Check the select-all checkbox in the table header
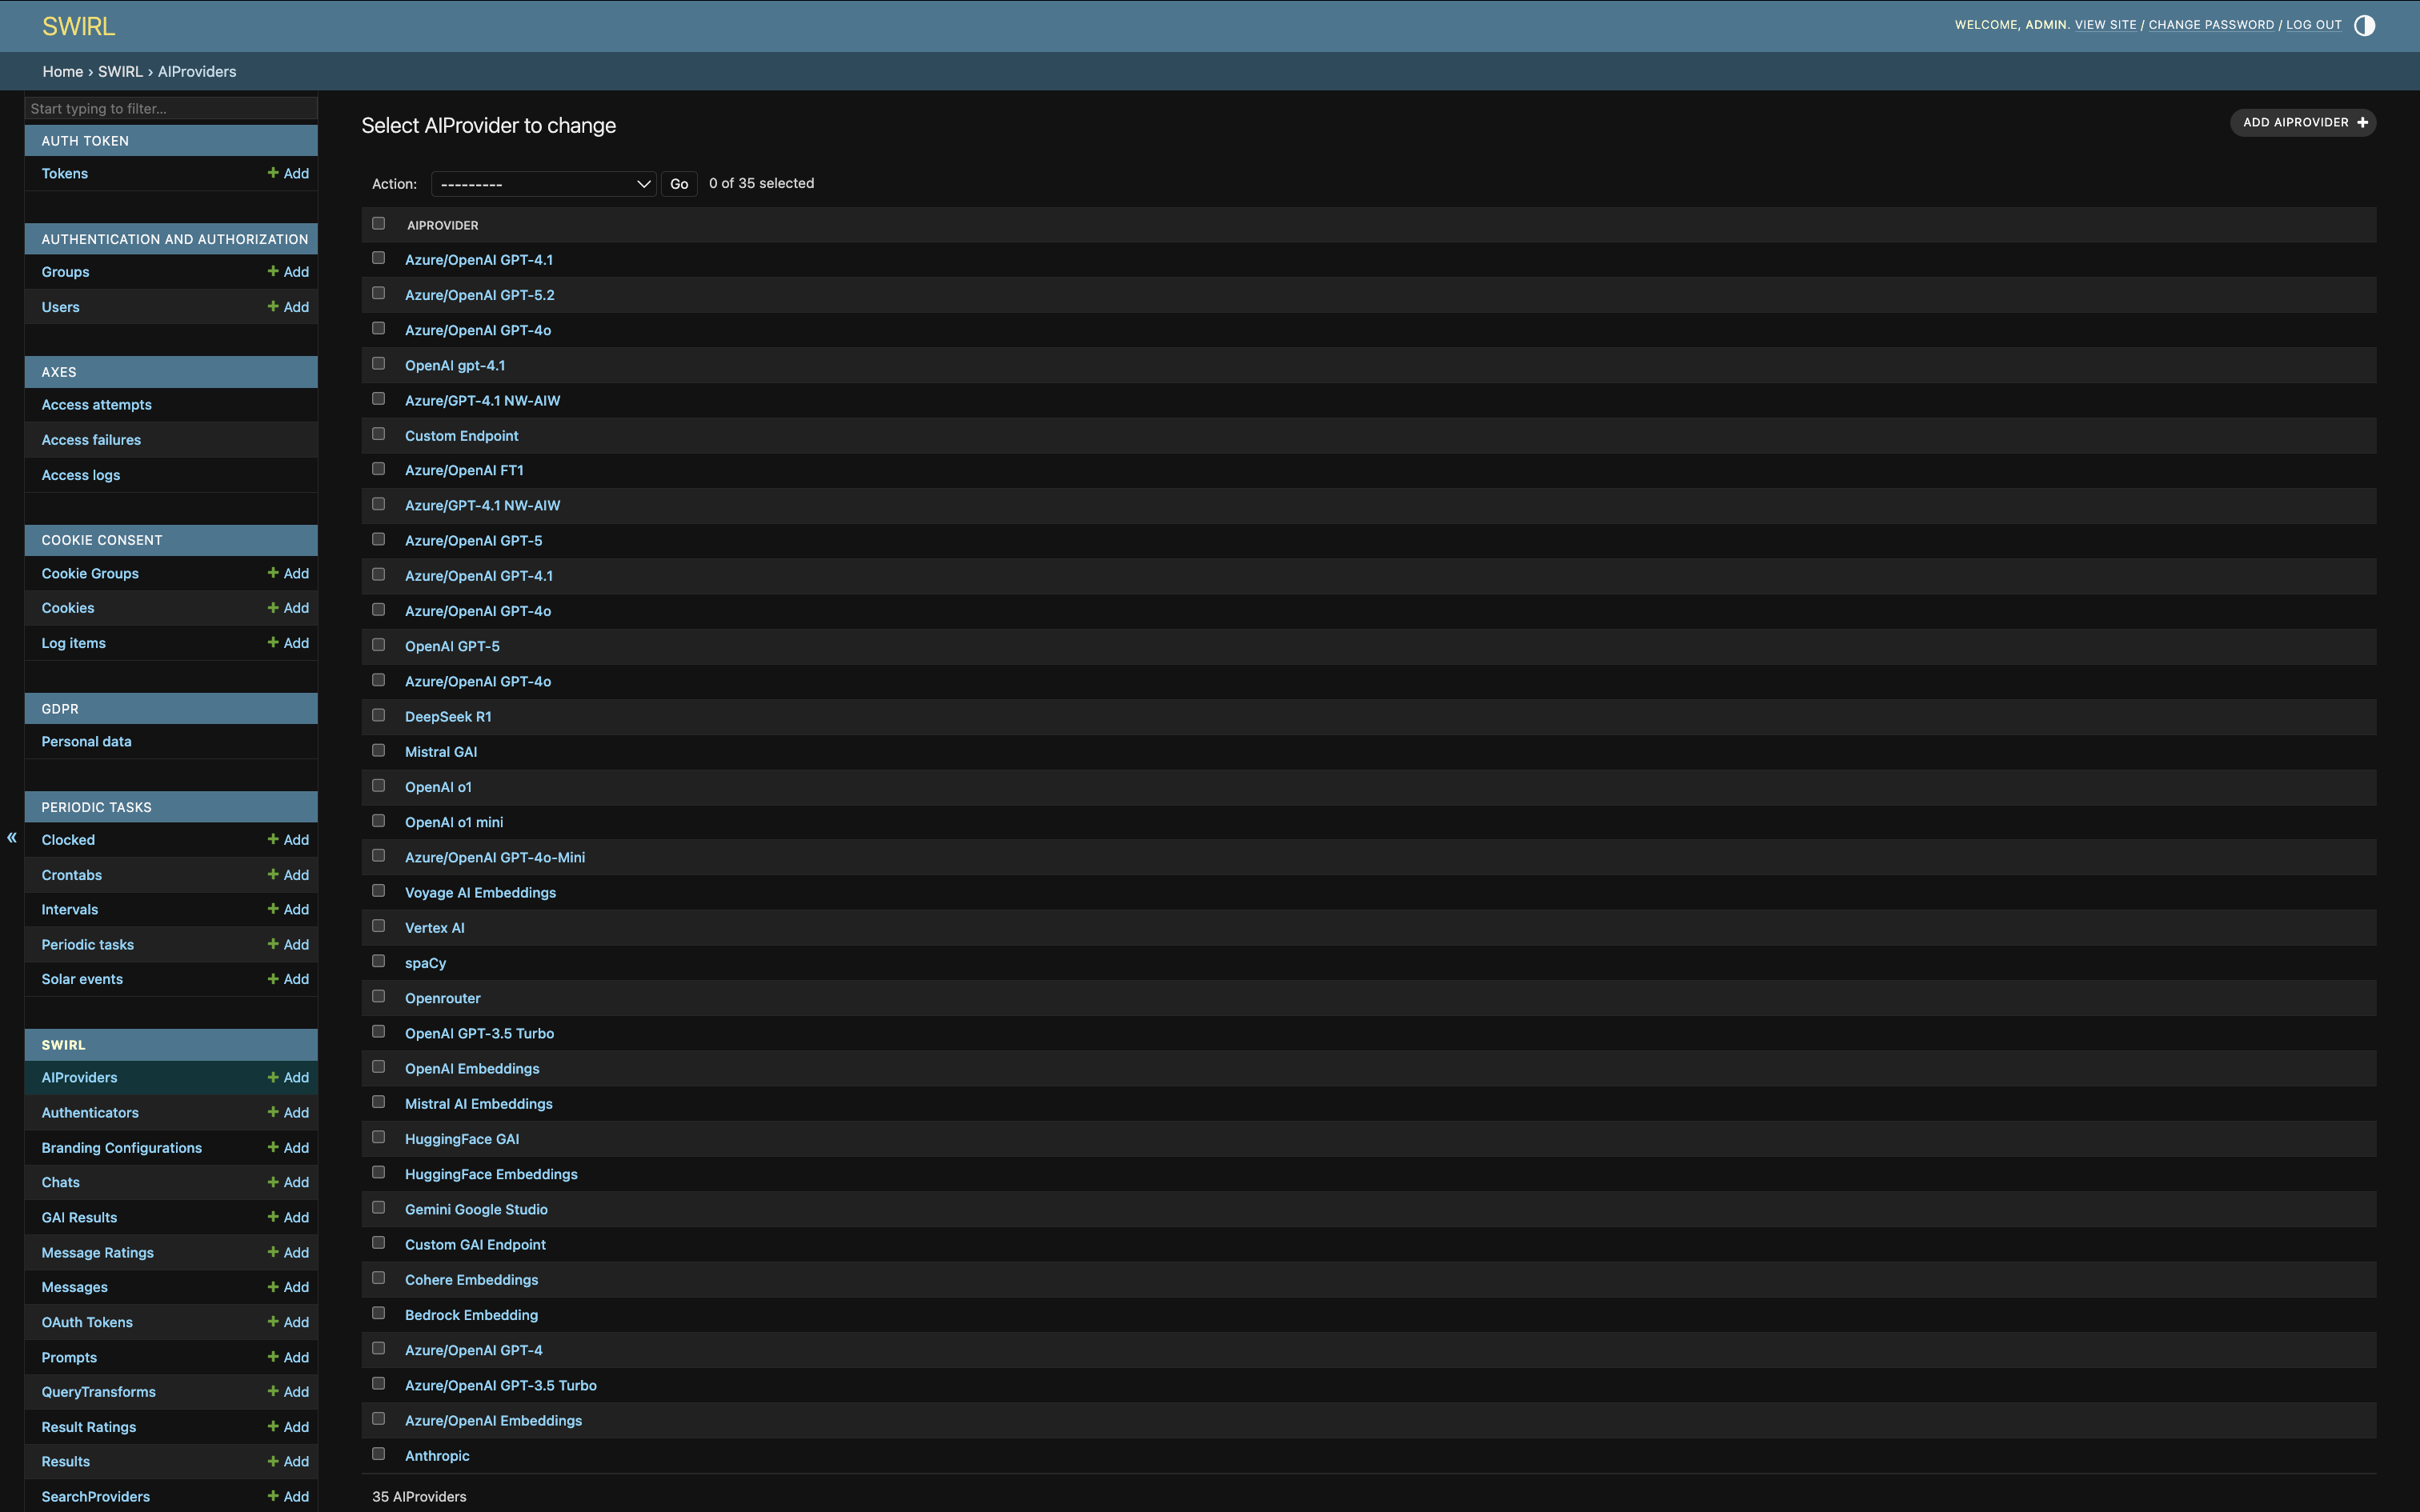This screenshot has height=1512, width=2420. (x=378, y=223)
